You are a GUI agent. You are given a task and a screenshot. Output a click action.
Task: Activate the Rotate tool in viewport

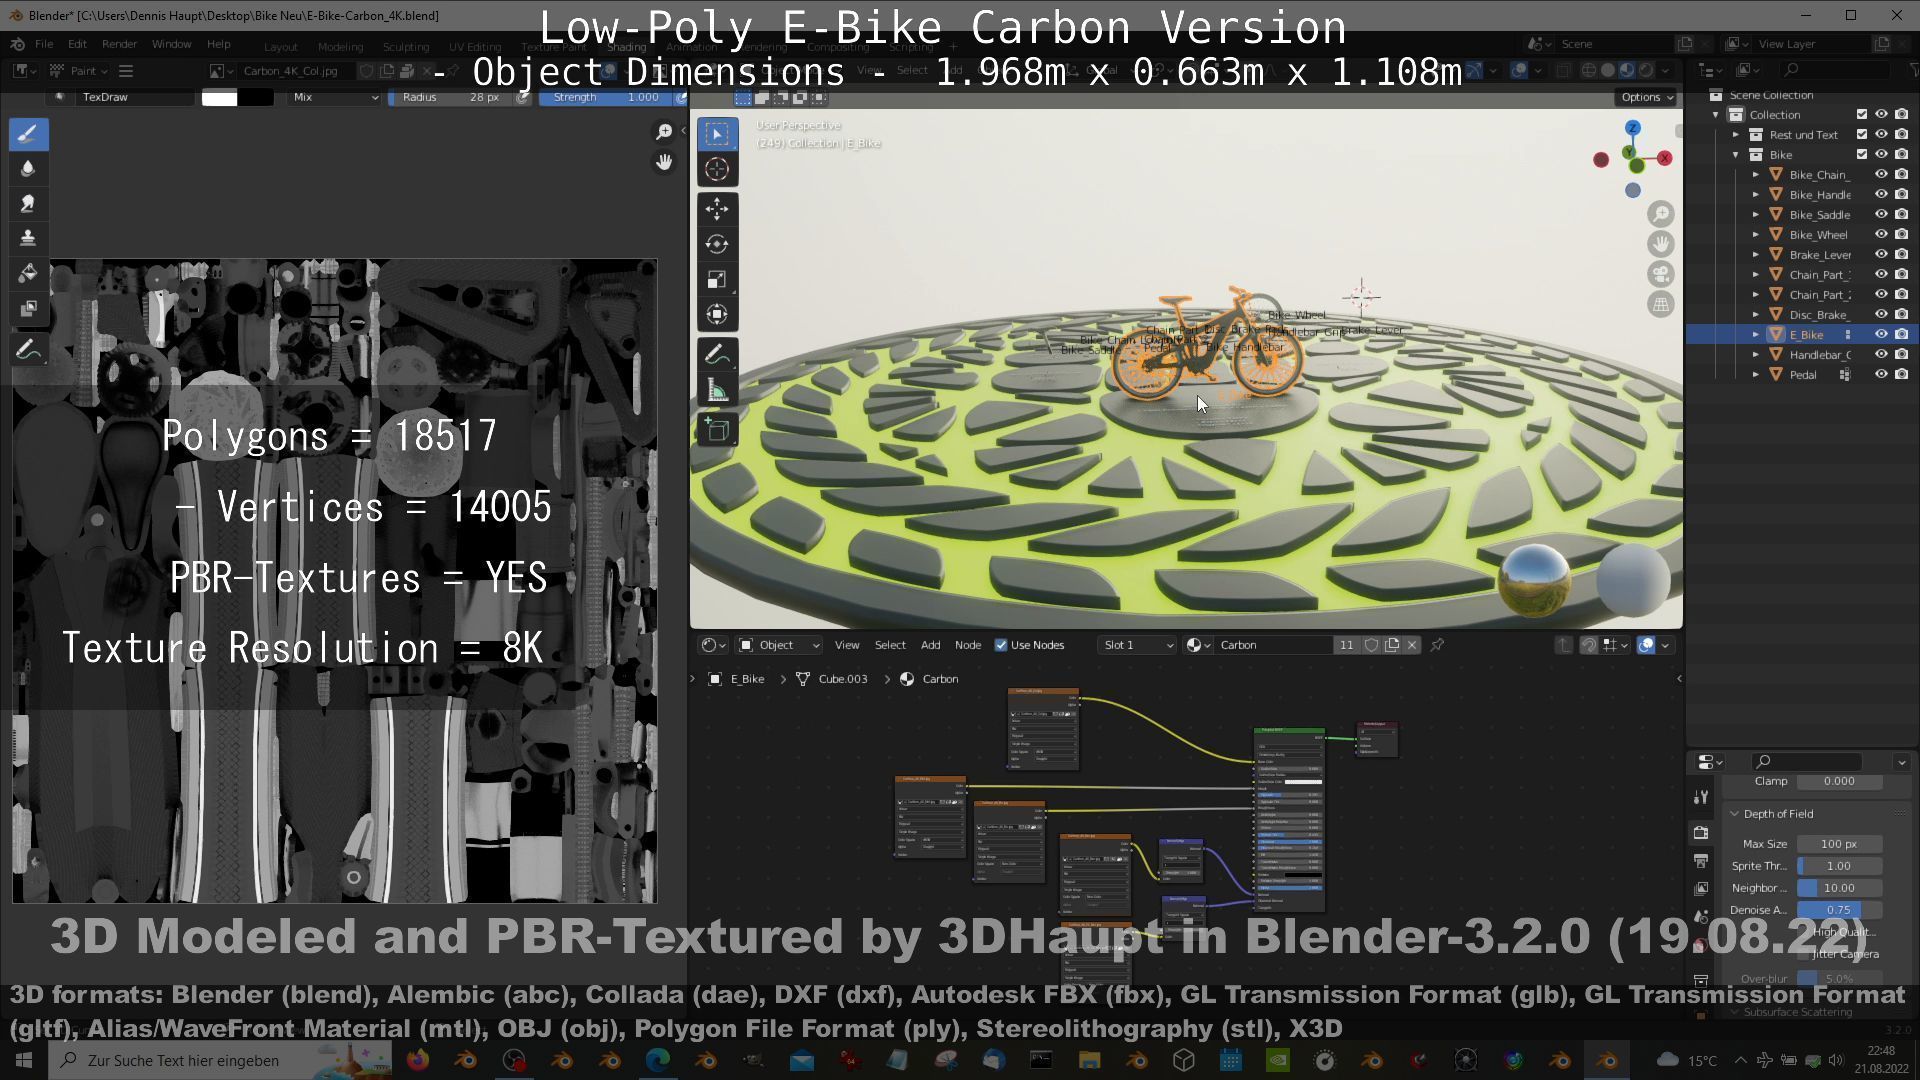[717, 244]
